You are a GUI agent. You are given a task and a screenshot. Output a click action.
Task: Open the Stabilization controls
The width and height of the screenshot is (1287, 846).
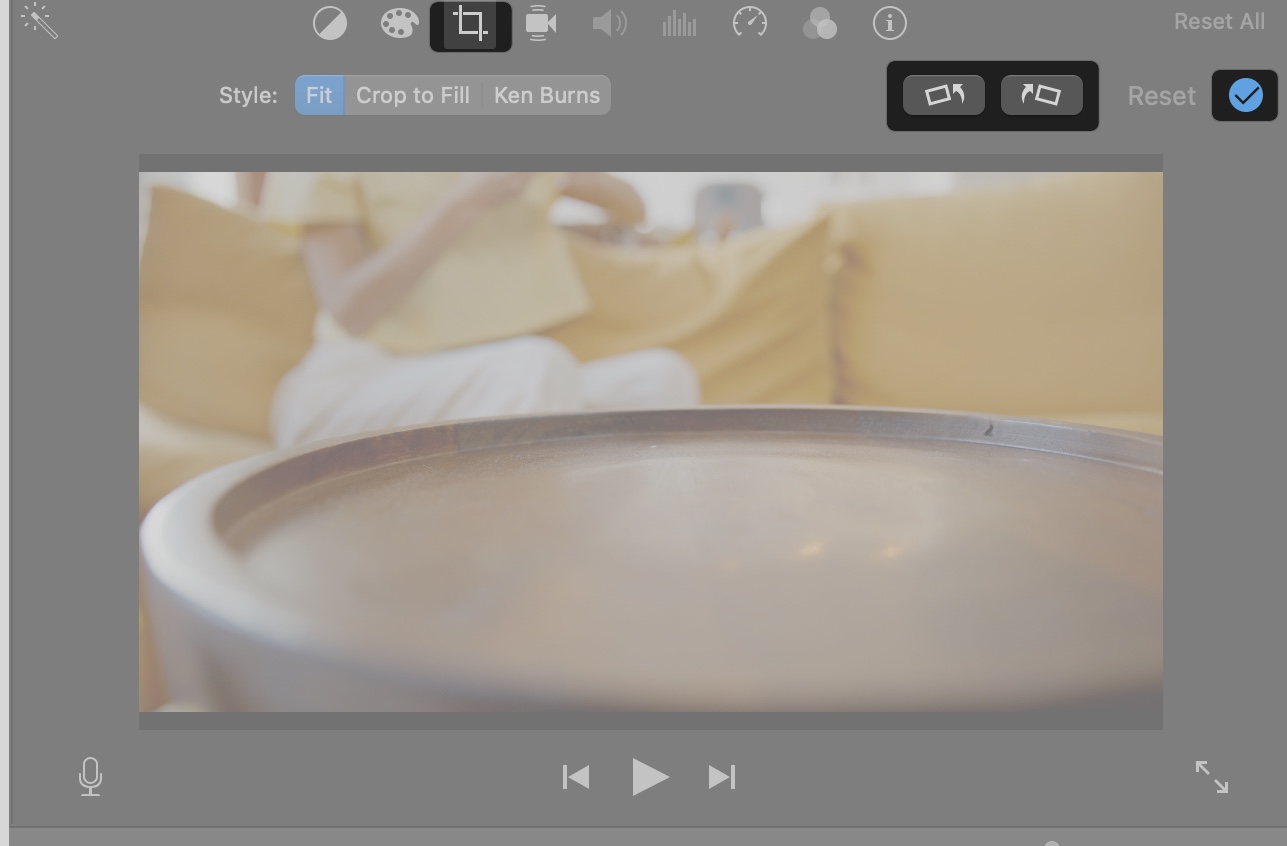point(540,23)
